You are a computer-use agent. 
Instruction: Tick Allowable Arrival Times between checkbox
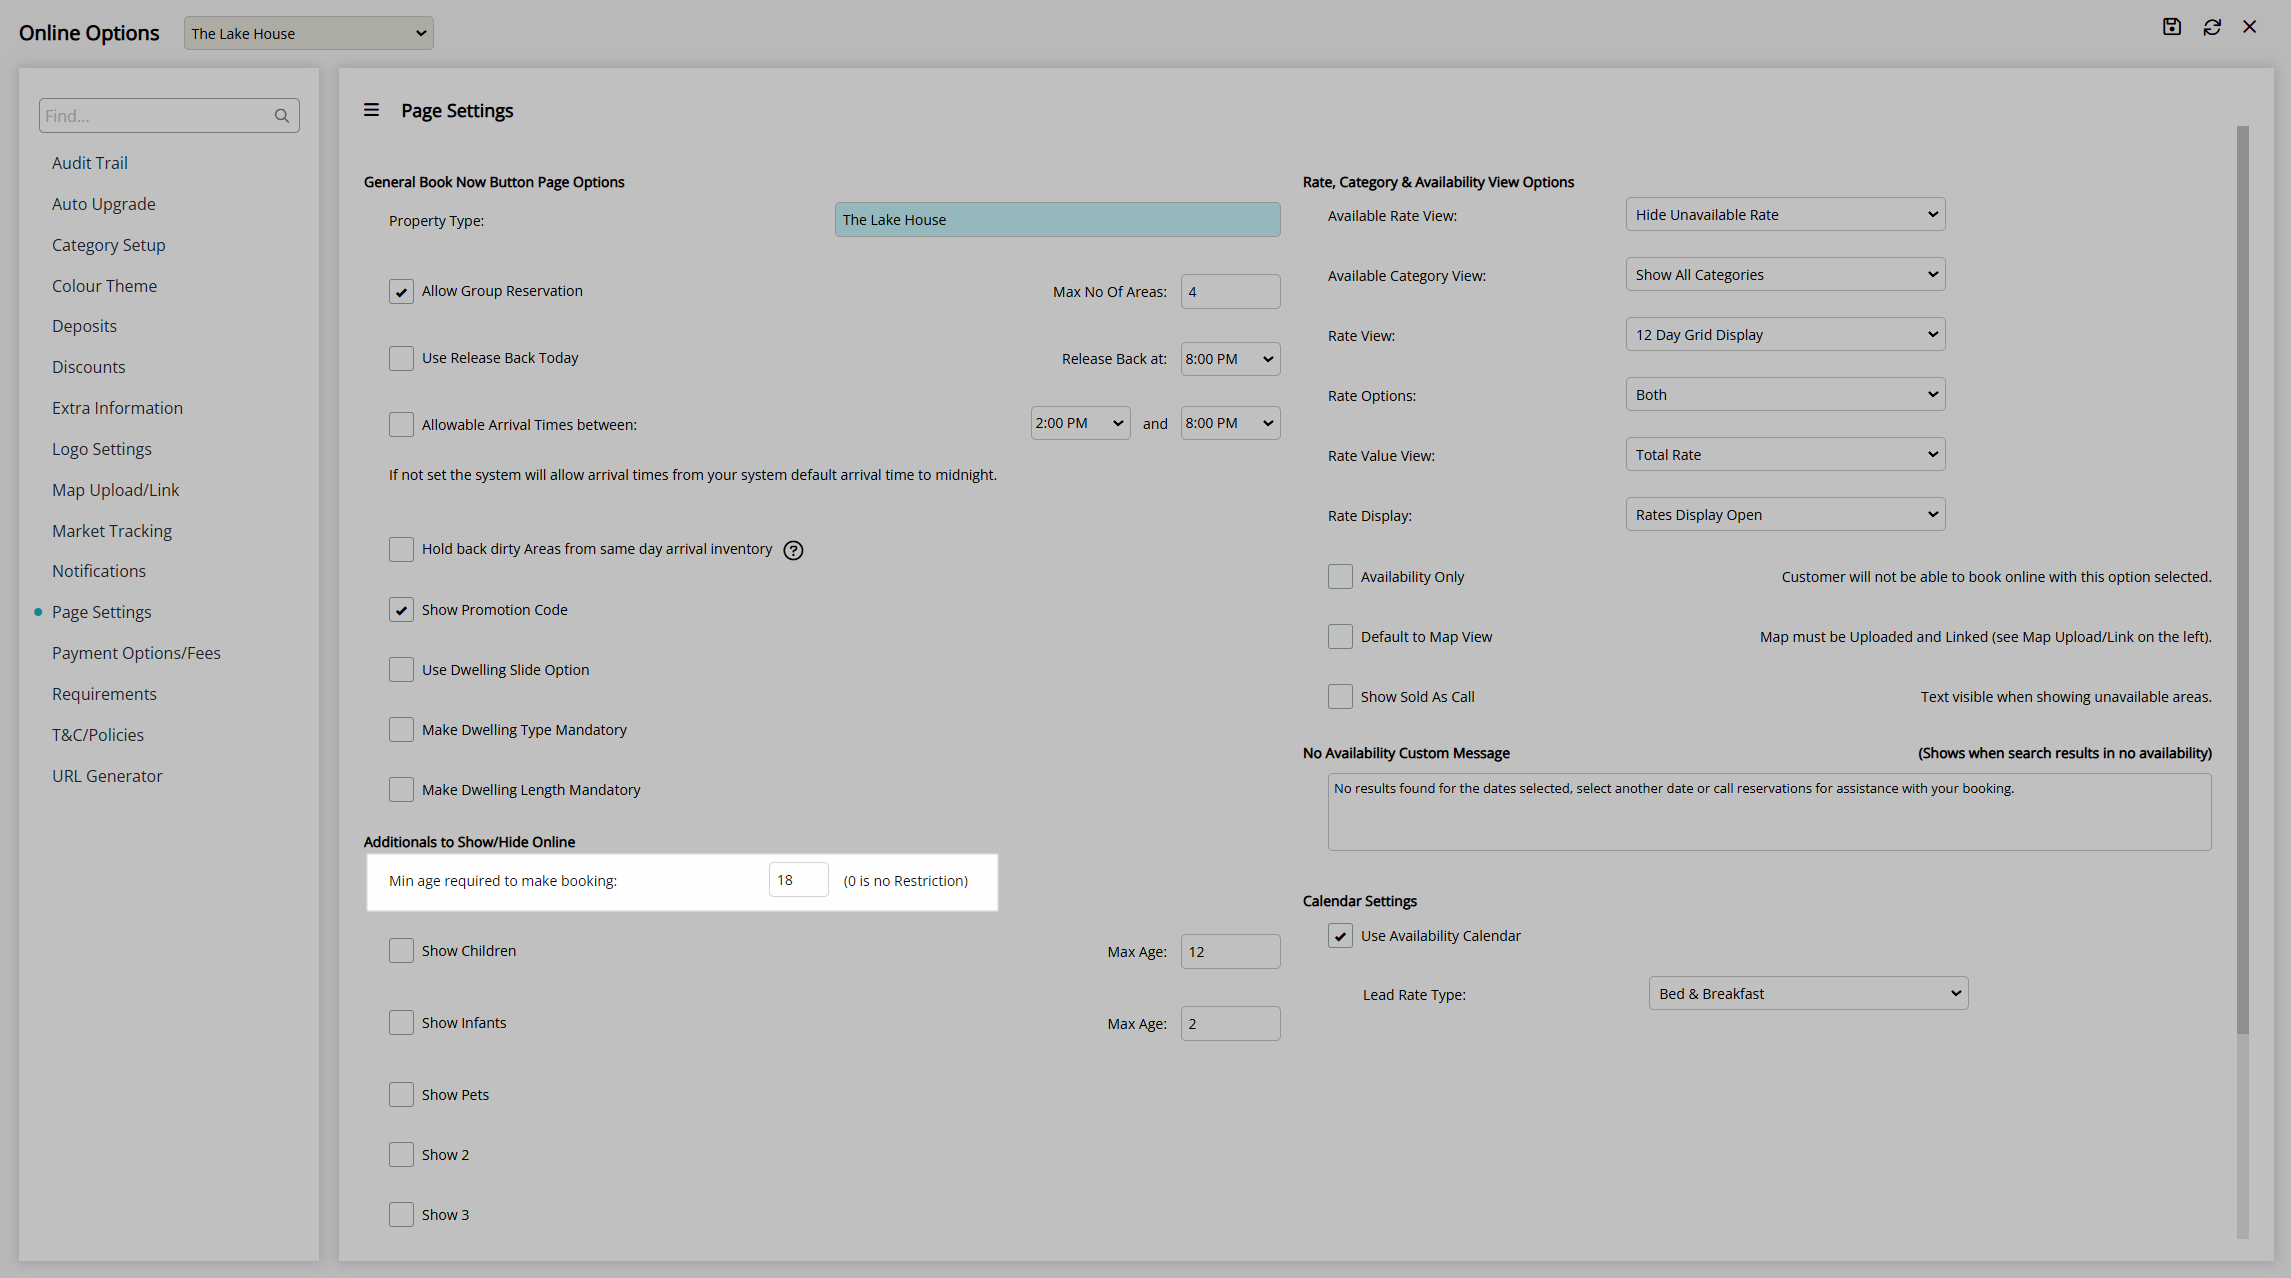tap(401, 425)
